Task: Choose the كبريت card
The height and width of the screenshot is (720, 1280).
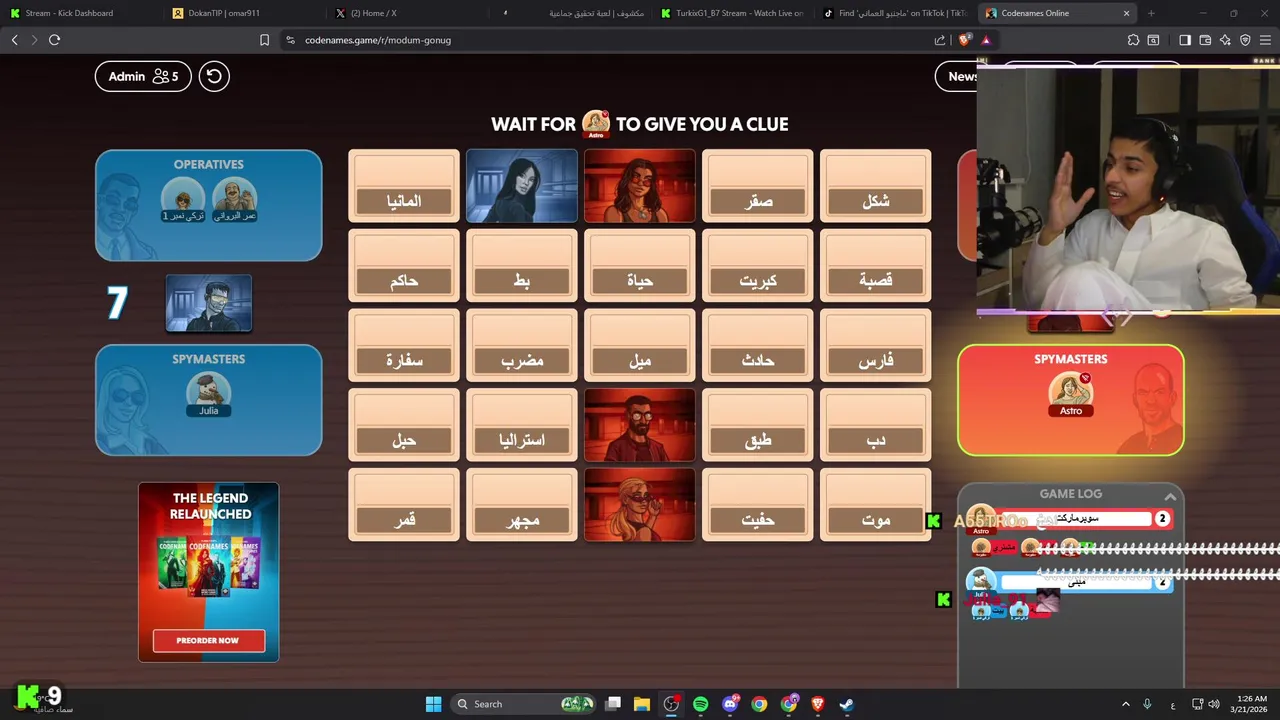Action: (758, 266)
